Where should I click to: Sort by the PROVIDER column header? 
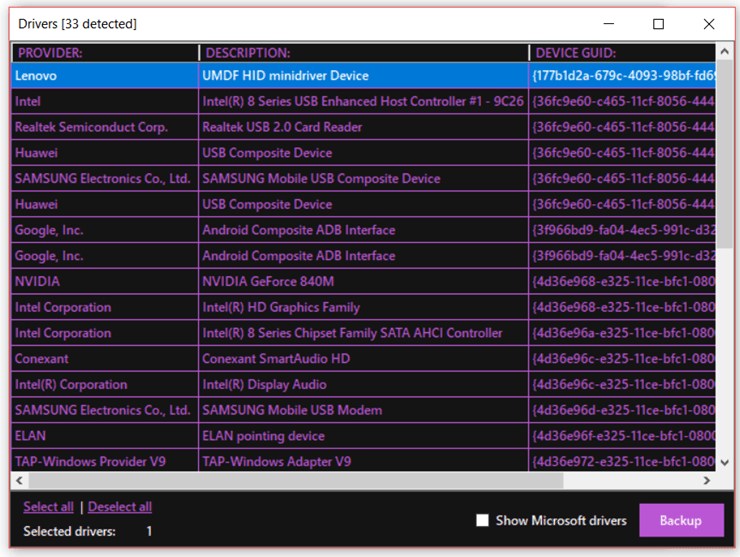(105, 53)
